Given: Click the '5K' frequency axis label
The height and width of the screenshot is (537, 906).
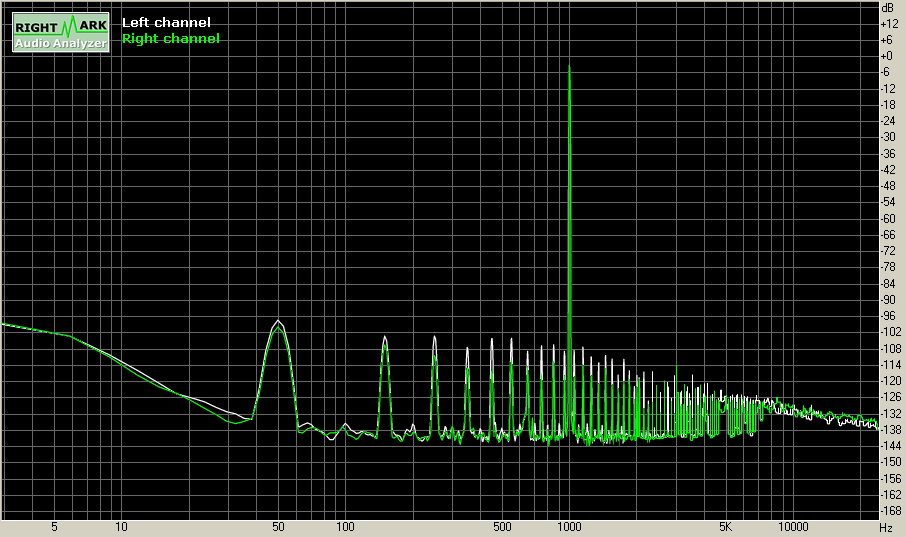Looking at the screenshot, I should click(726, 527).
